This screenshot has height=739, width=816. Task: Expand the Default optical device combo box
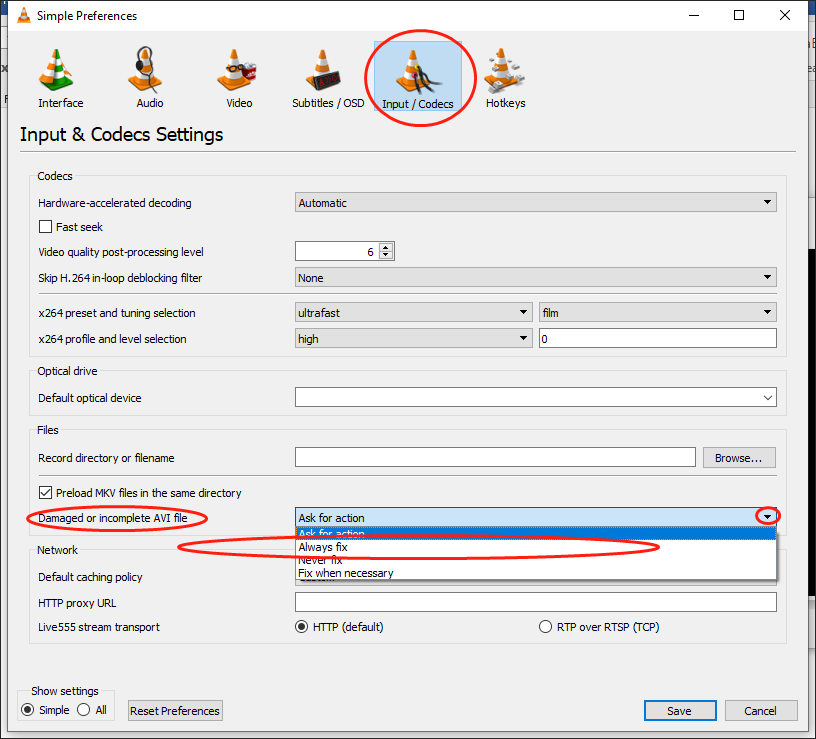point(536,397)
